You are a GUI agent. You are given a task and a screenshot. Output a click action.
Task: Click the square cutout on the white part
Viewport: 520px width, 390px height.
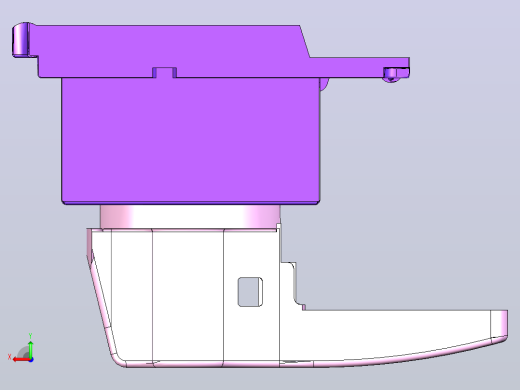pos(250,292)
